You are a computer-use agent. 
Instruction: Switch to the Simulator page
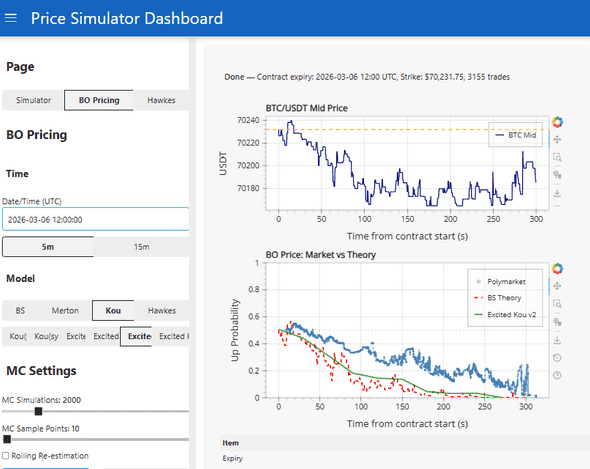tap(33, 100)
